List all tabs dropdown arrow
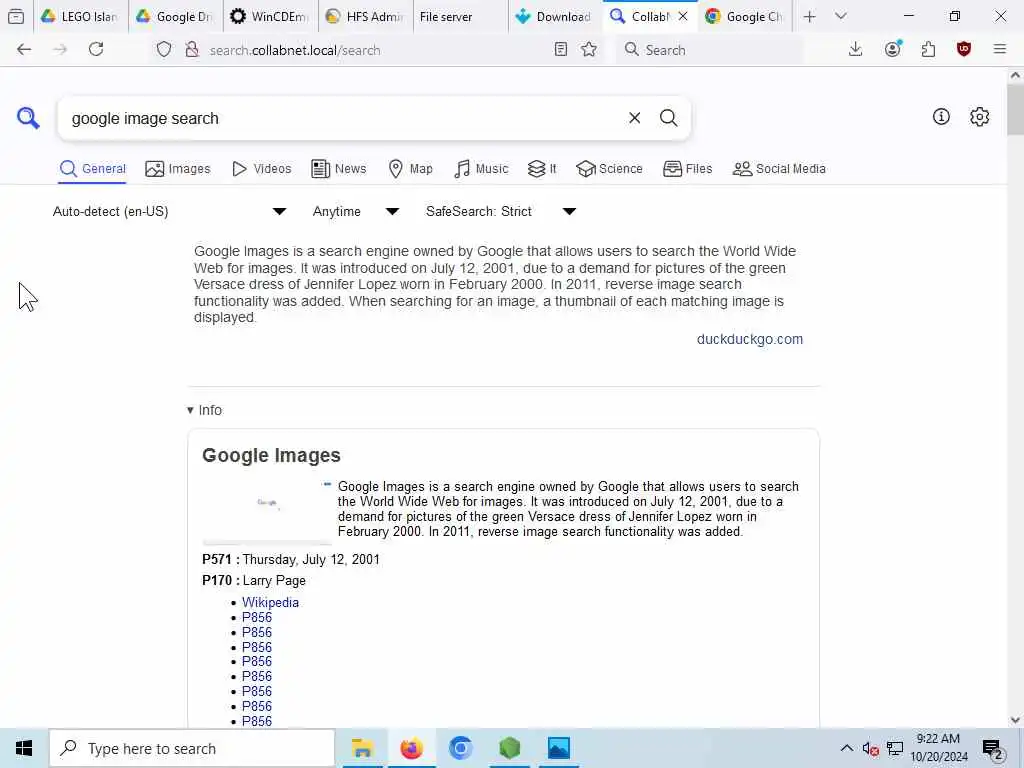 pos(840,17)
